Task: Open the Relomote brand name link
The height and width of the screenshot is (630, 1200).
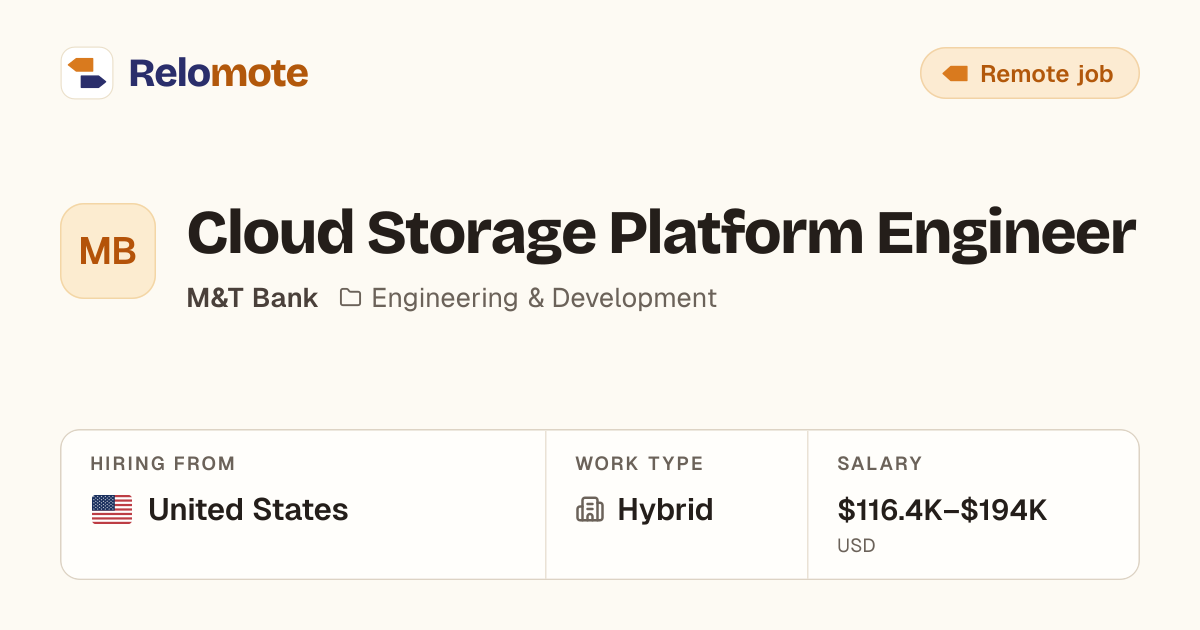Action: [x=218, y=73]
